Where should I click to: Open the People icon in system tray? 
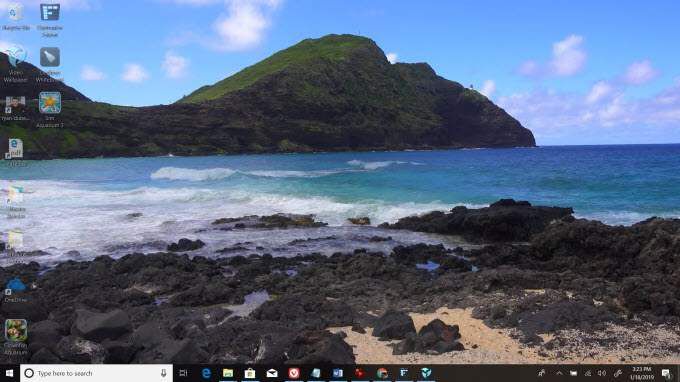[542, 373]
